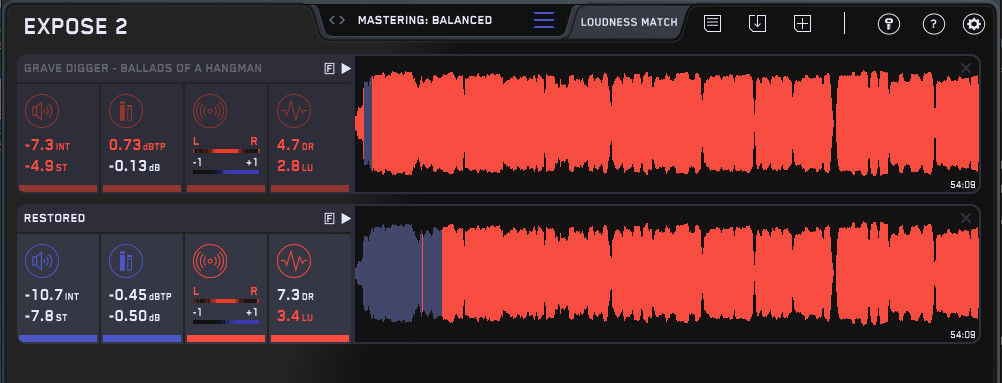Click the add track plus icon
This screenshot has width=1002, height=383.
point(802,24)
